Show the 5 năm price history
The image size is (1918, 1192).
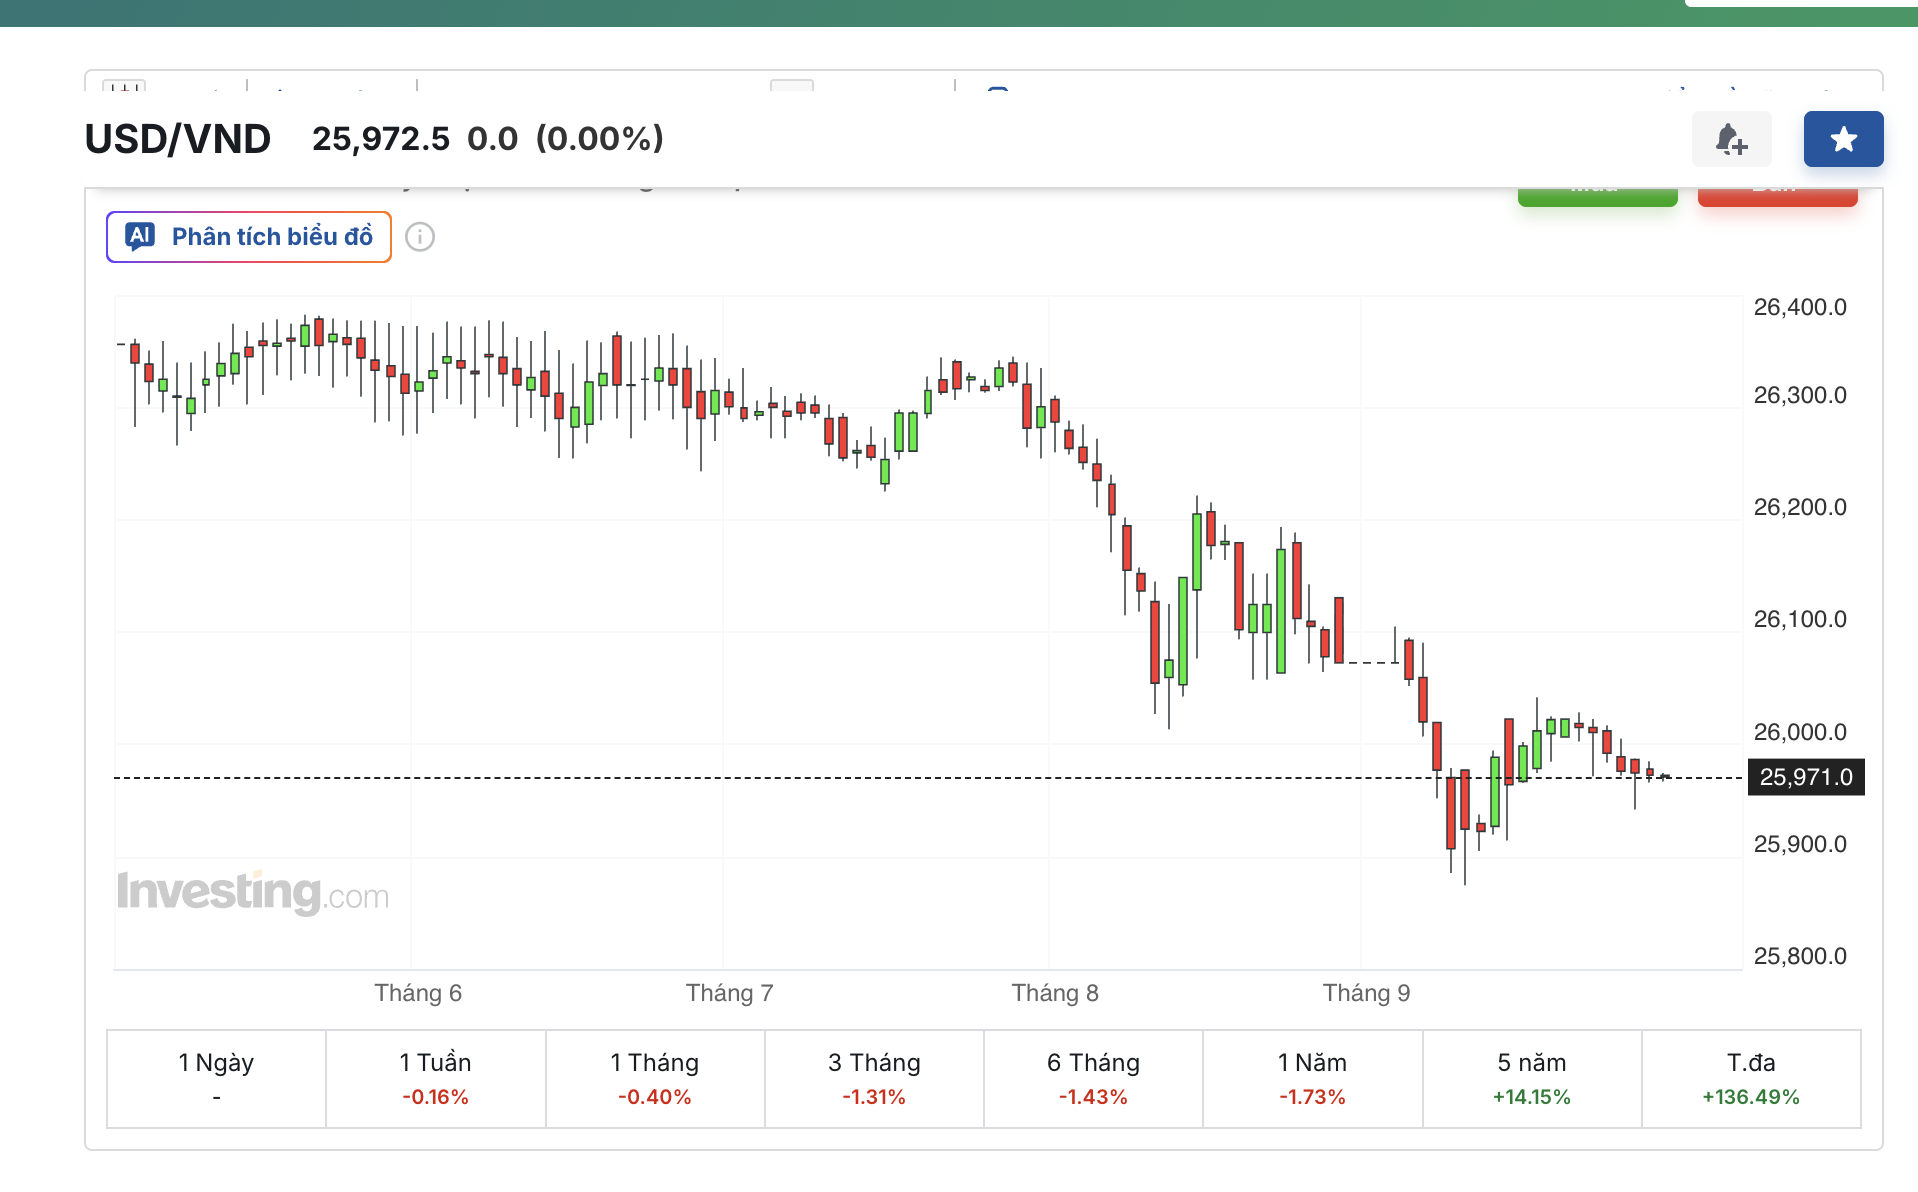(x=1531, y=1079)
